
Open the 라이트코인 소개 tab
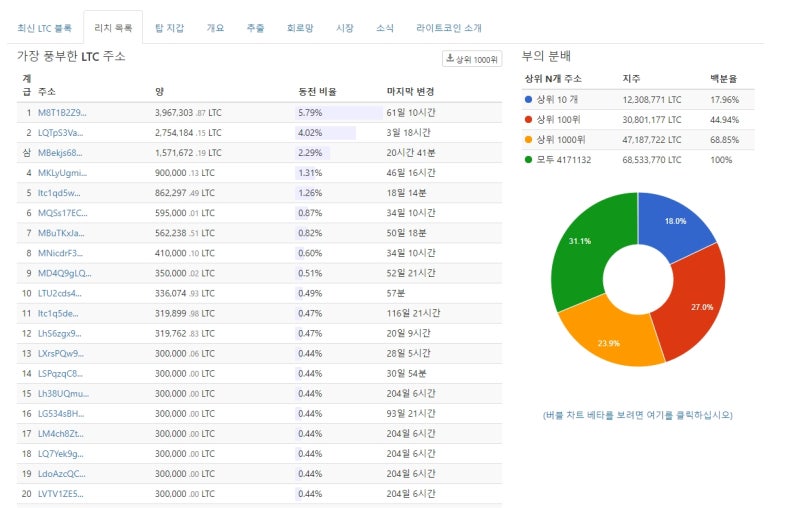point(449,28)
